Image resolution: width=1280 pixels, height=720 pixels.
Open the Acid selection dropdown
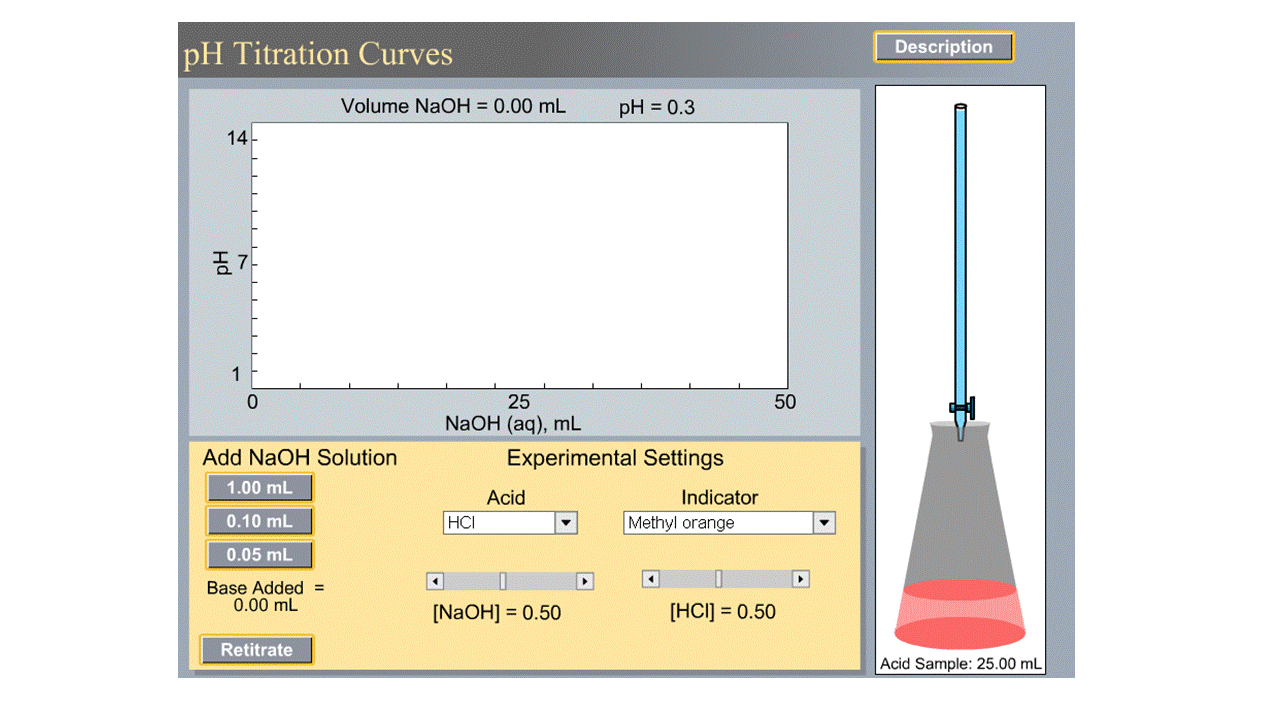(x=566, y=522)
